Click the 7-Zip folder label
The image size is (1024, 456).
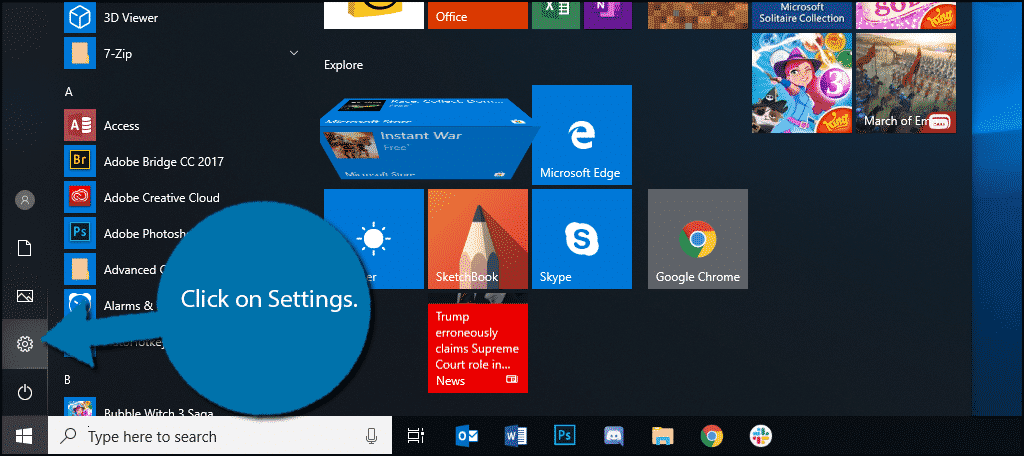(x=118, y=54)
